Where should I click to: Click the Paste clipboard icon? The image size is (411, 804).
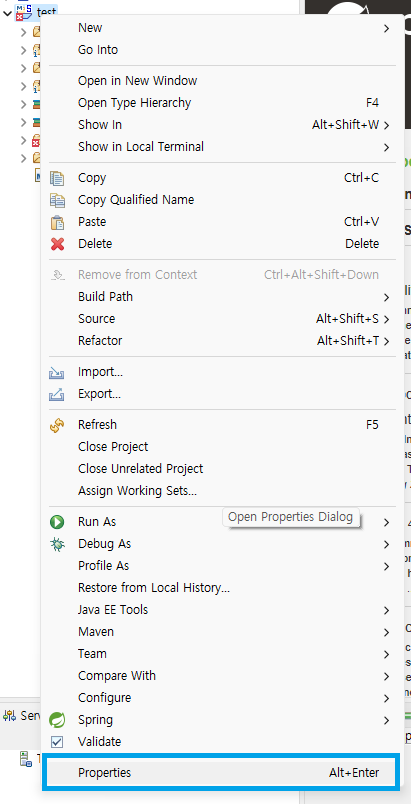tap(57, 223)
